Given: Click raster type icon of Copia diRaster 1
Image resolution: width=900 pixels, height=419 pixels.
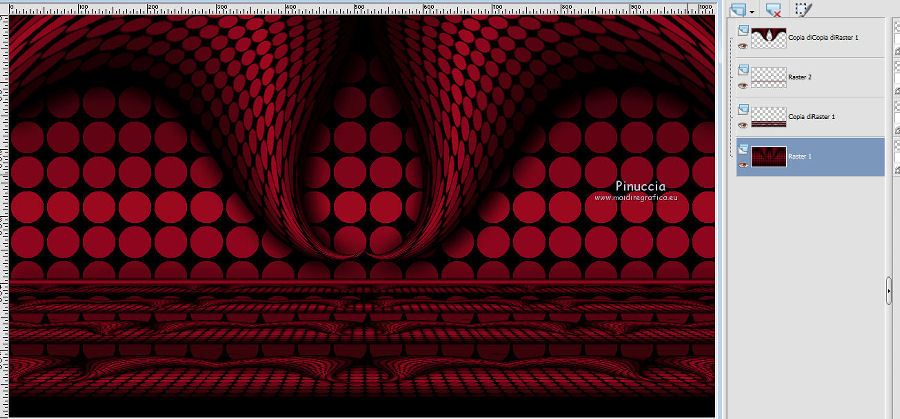Looking at the screenshot, I should [743, 109].
